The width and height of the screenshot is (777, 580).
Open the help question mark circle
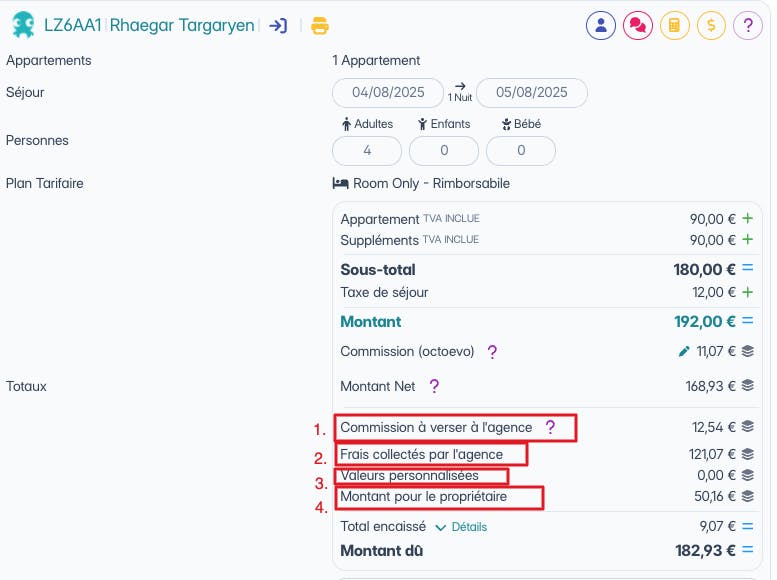(x=747, y=25)
